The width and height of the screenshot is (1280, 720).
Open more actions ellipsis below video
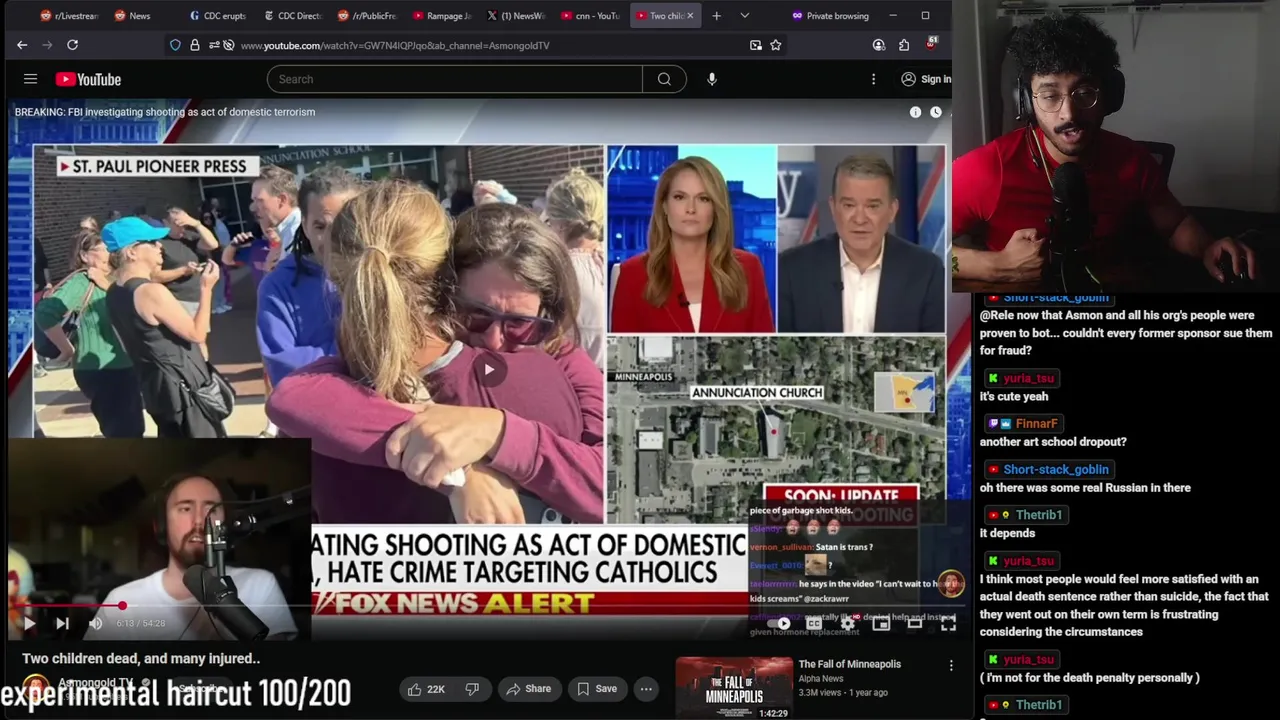646,689
